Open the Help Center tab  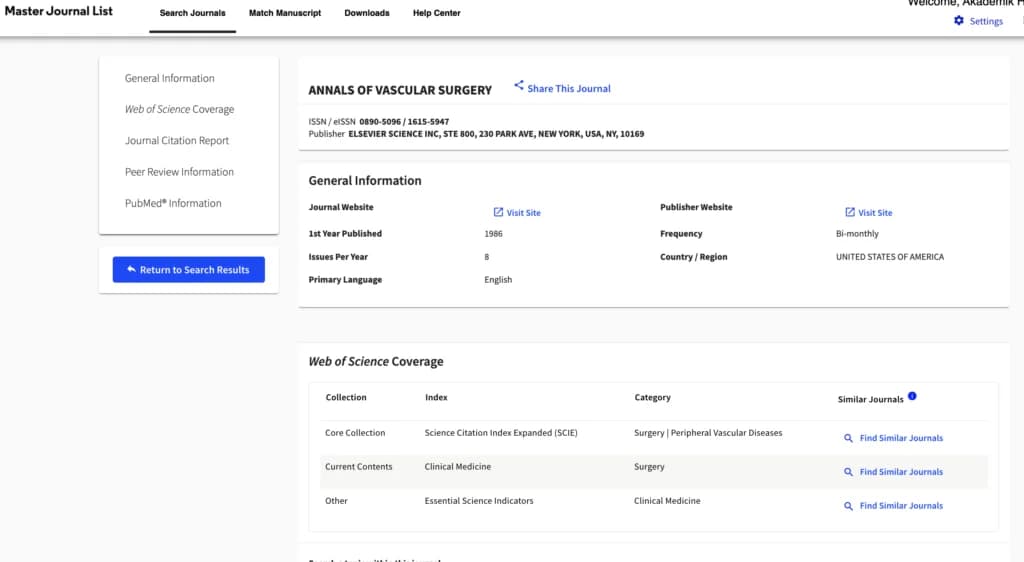coord(436,13)
